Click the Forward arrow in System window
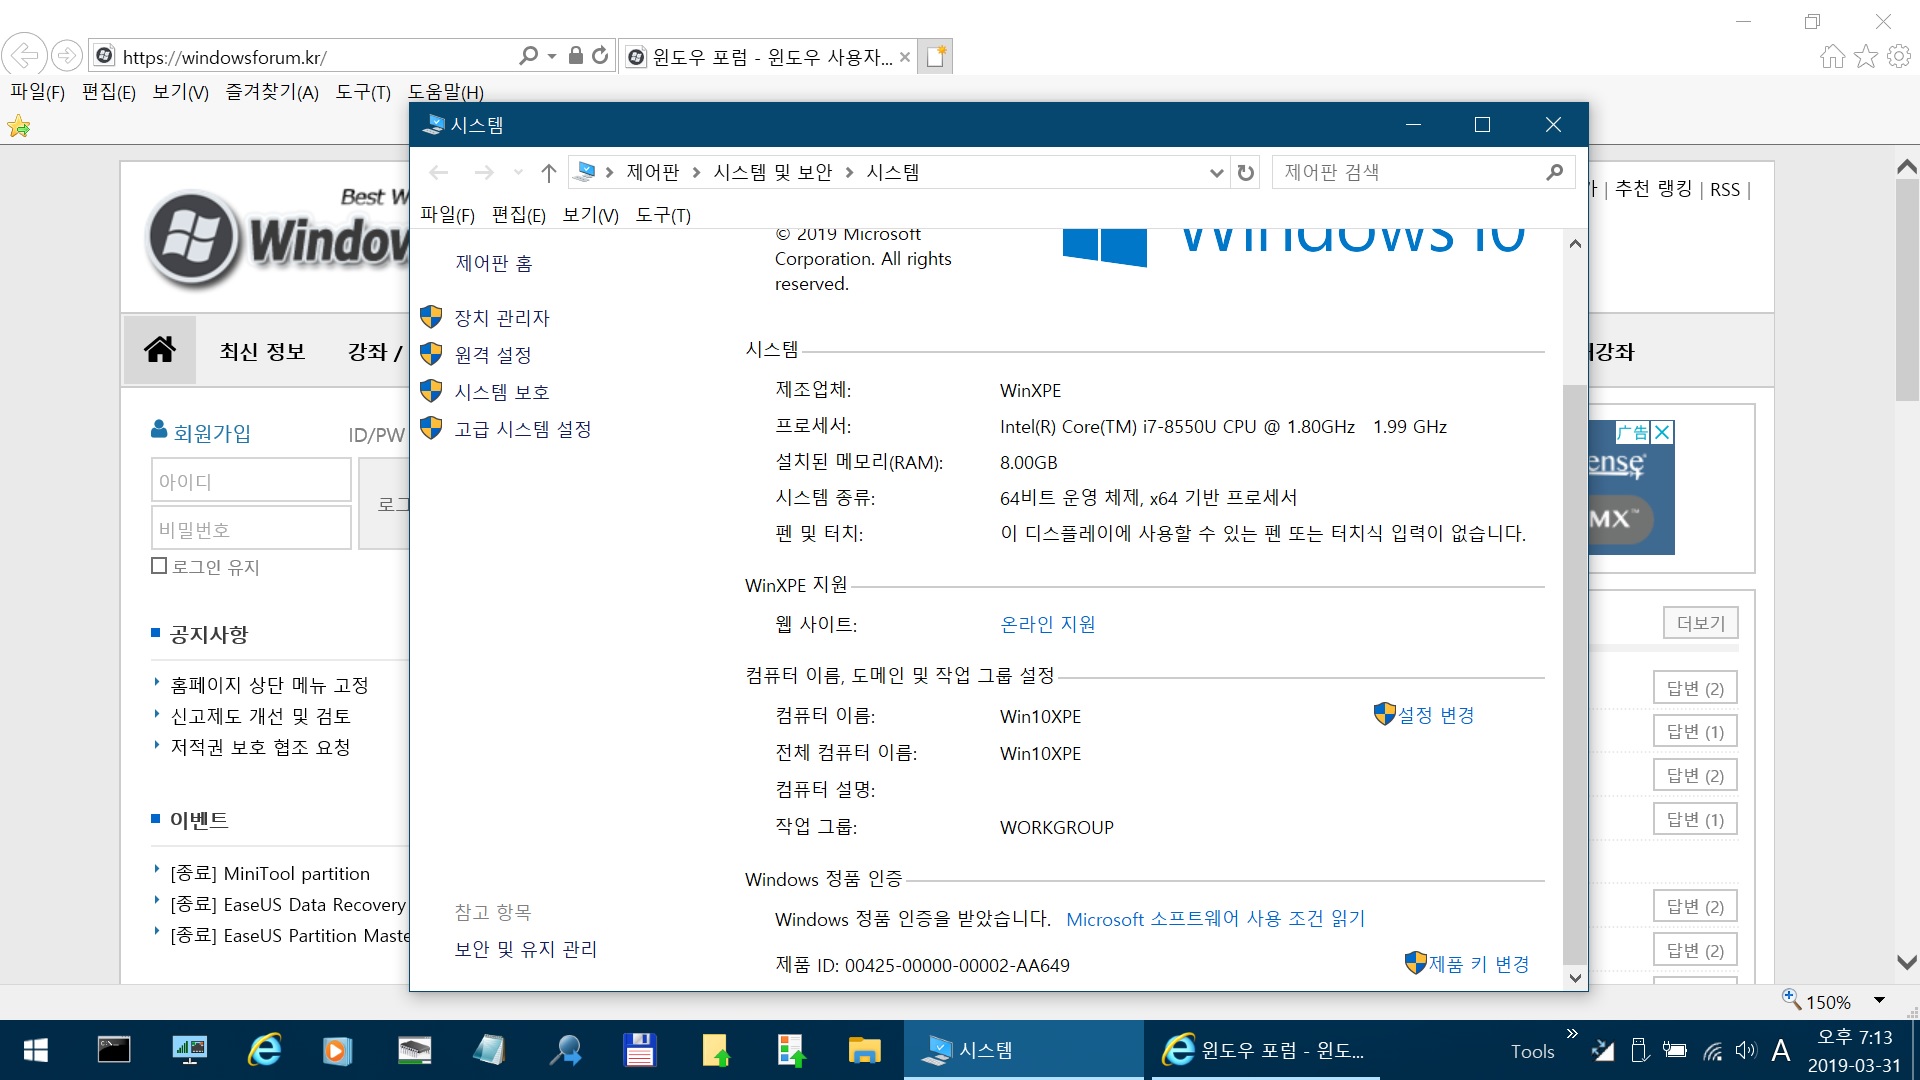Viewport: 1920px width, 1080px height. (484, 173)
